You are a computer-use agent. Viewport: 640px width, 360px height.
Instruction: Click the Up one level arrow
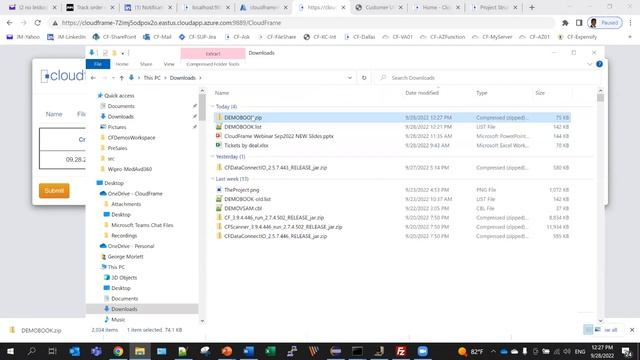point(121,78)
